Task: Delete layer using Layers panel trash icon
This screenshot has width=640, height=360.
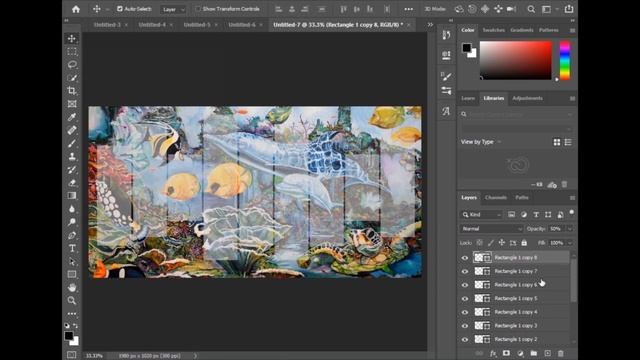Action: pos(561,353)
